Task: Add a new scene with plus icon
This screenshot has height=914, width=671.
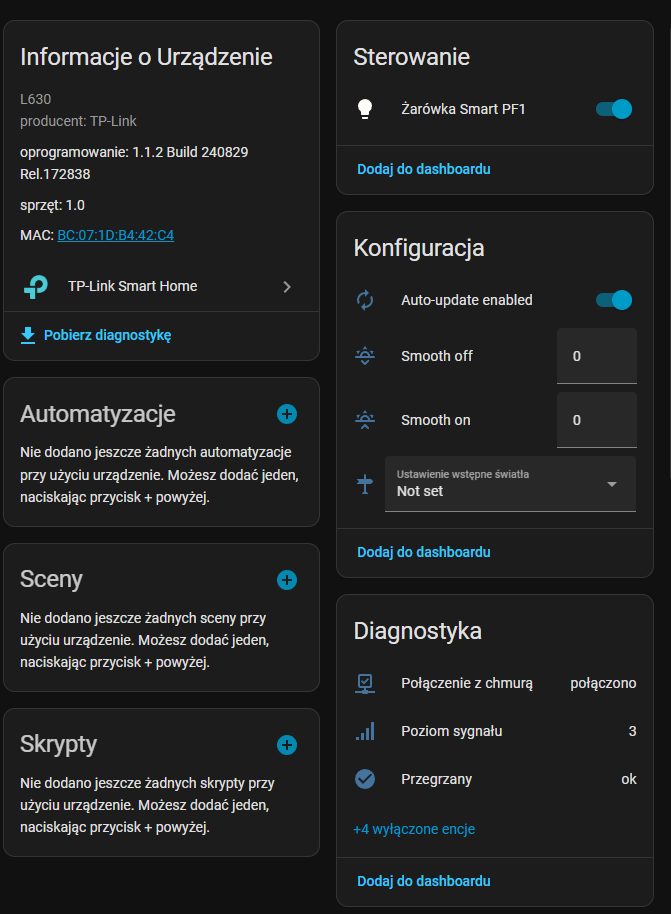Action: [287, 580]
